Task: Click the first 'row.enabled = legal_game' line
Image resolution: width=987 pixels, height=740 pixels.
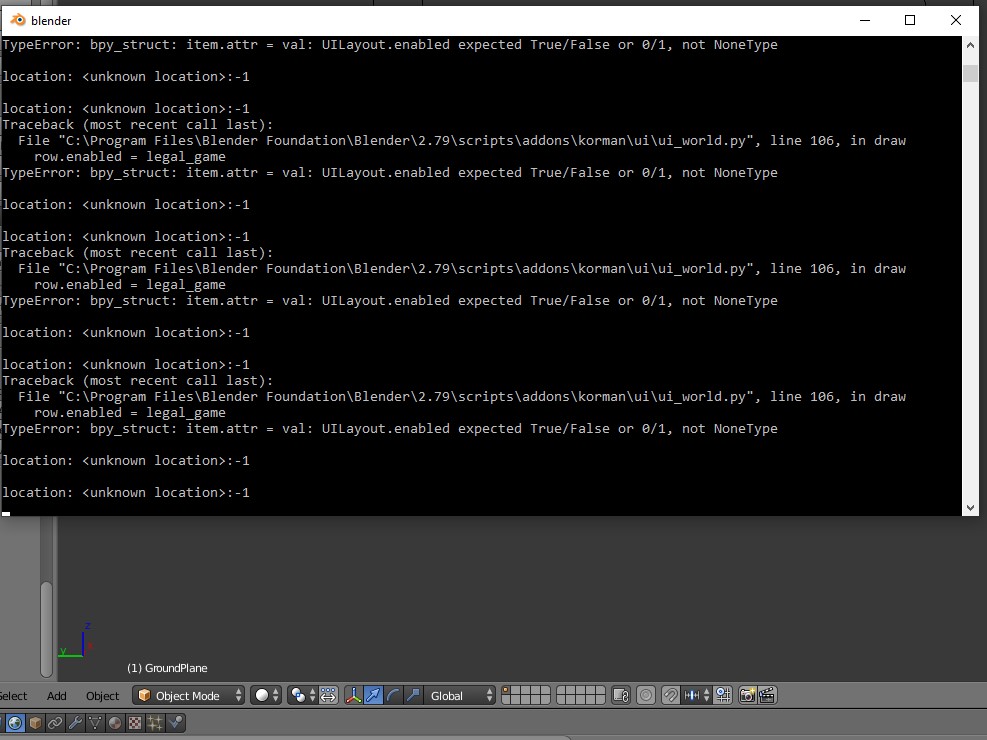Action: [x=130, y=157]
